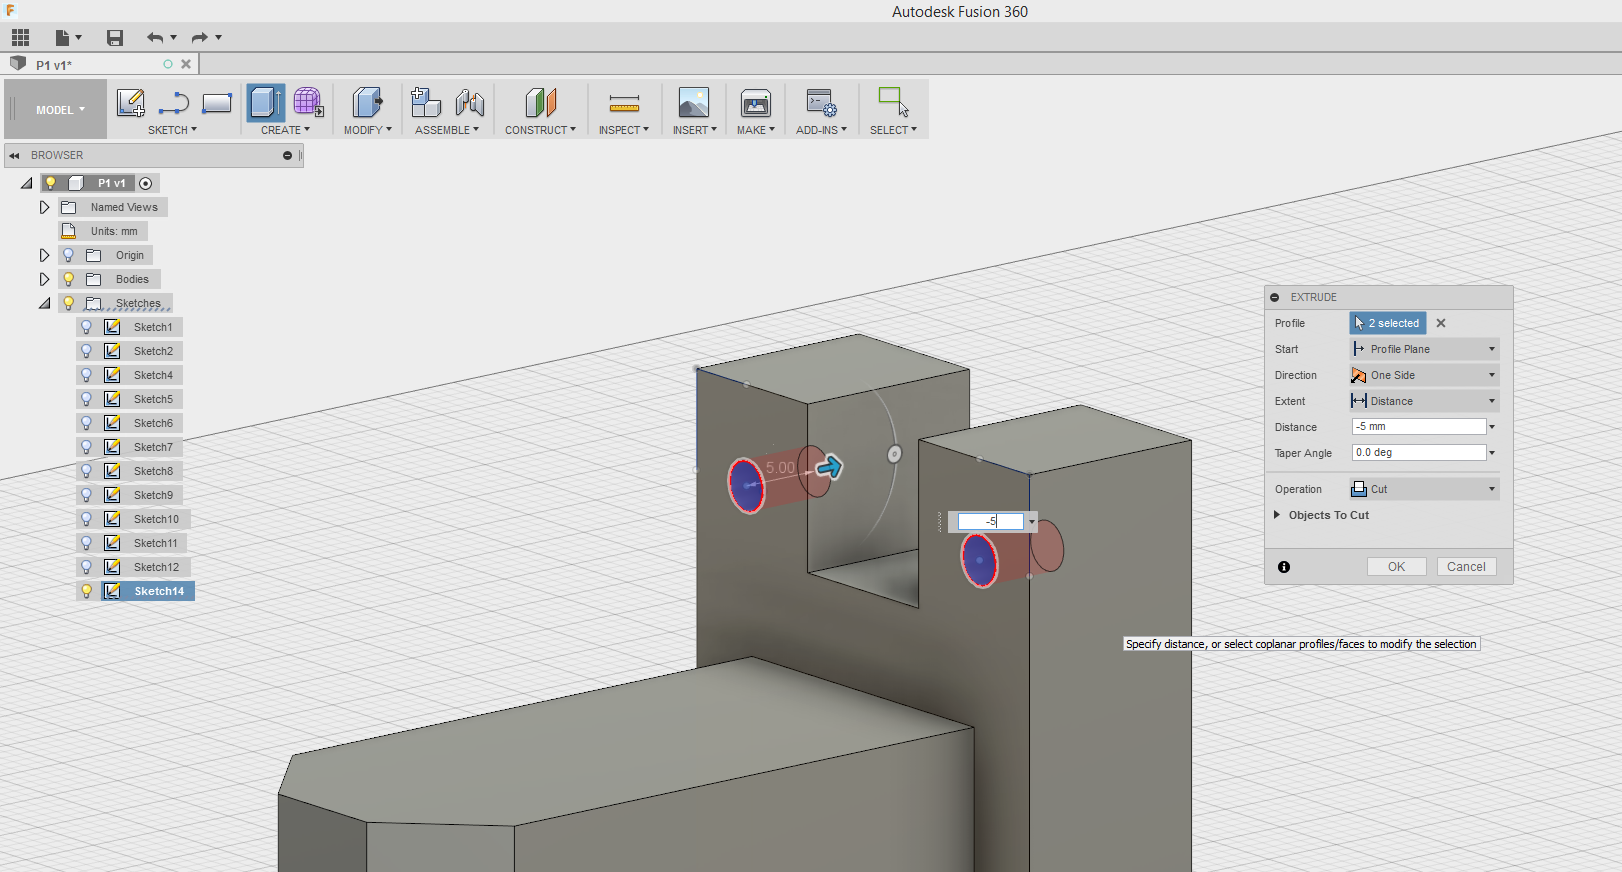Select the Press Pull modify icon
This screenshot has height=872, width=1622.
point(367,102)
